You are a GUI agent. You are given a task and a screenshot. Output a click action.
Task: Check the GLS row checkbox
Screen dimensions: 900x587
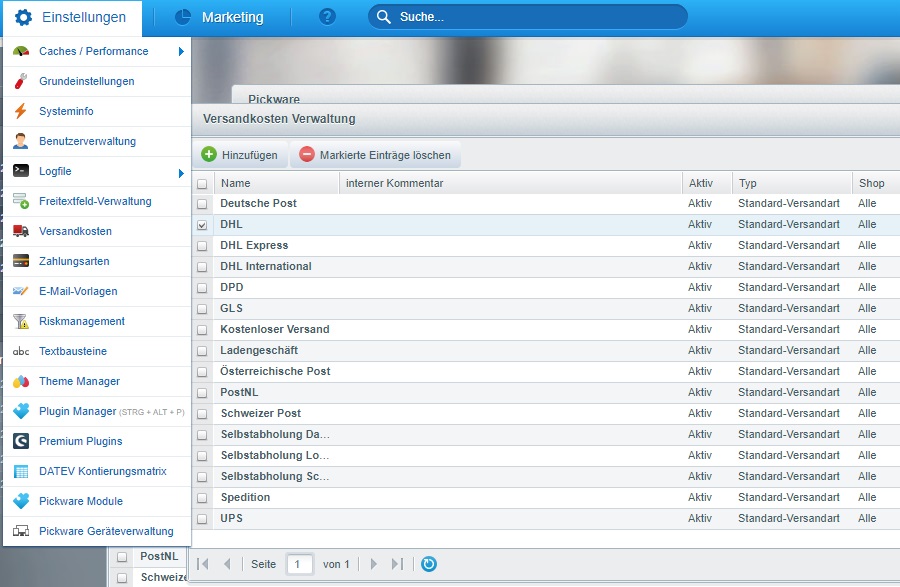click(x=202, y=309)
